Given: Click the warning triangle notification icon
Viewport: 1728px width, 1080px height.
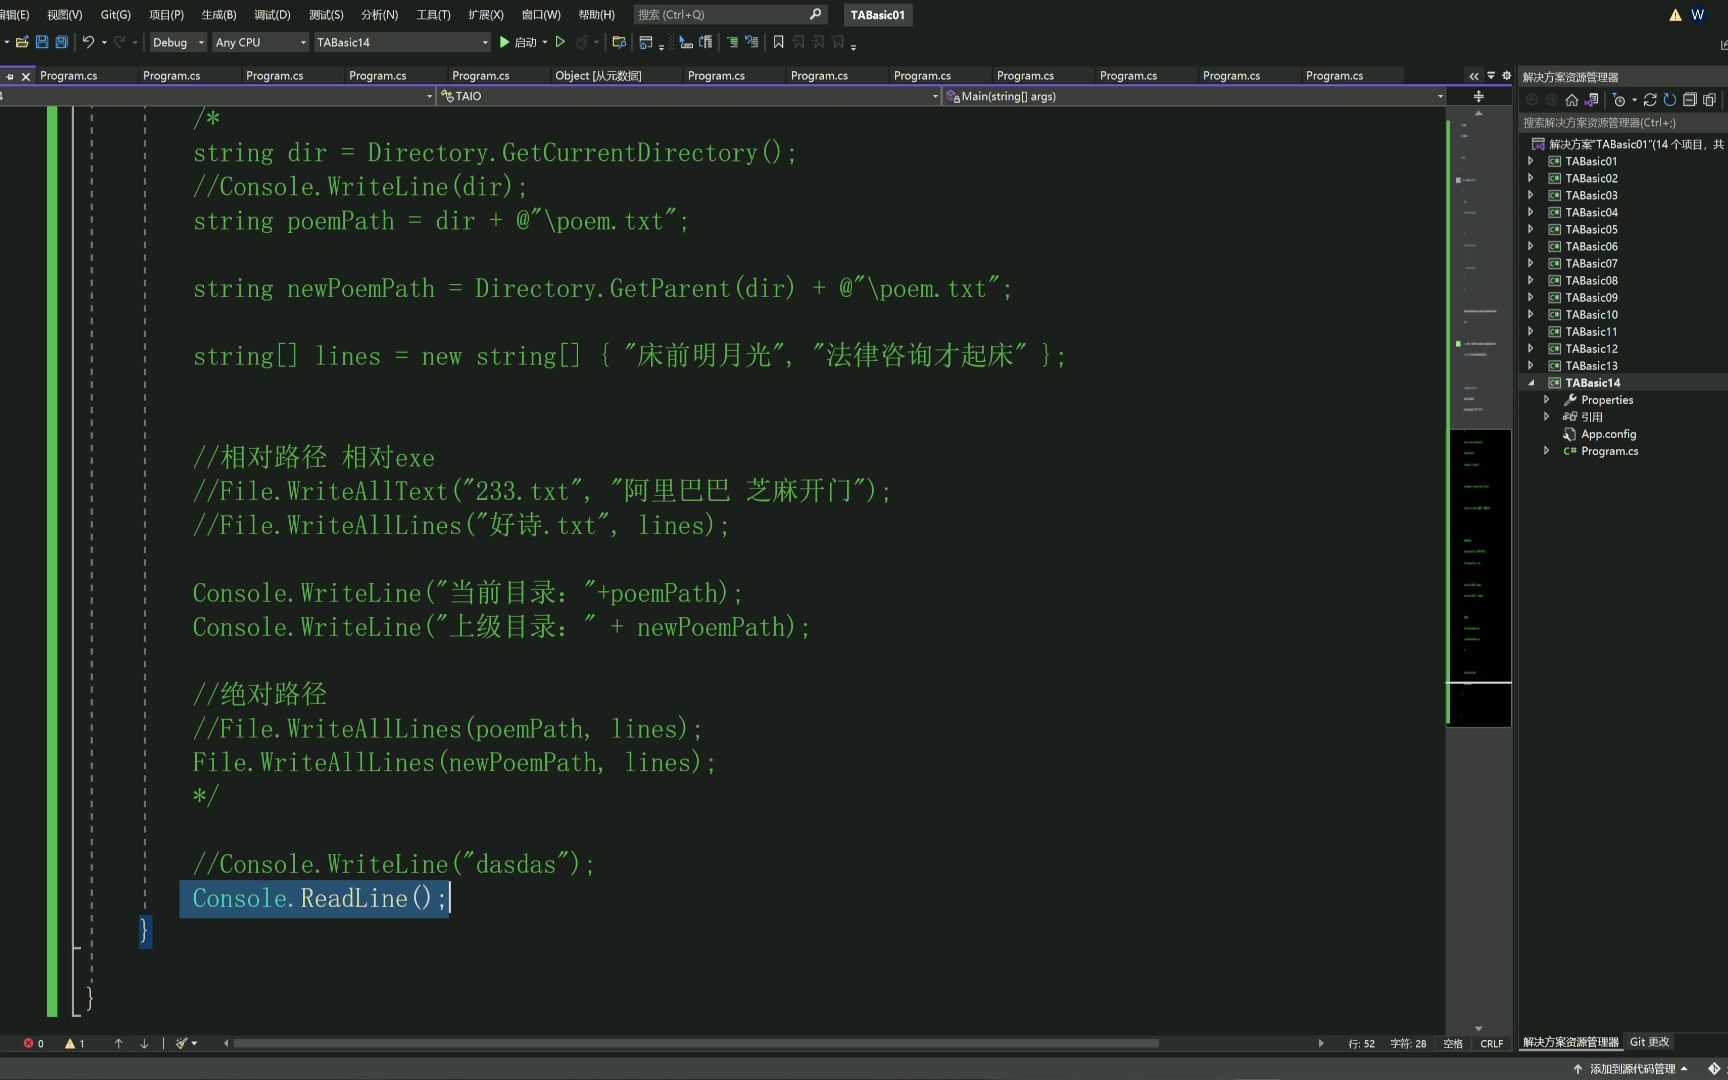Looking at the screenshot, I should [x=1675, y=14].
